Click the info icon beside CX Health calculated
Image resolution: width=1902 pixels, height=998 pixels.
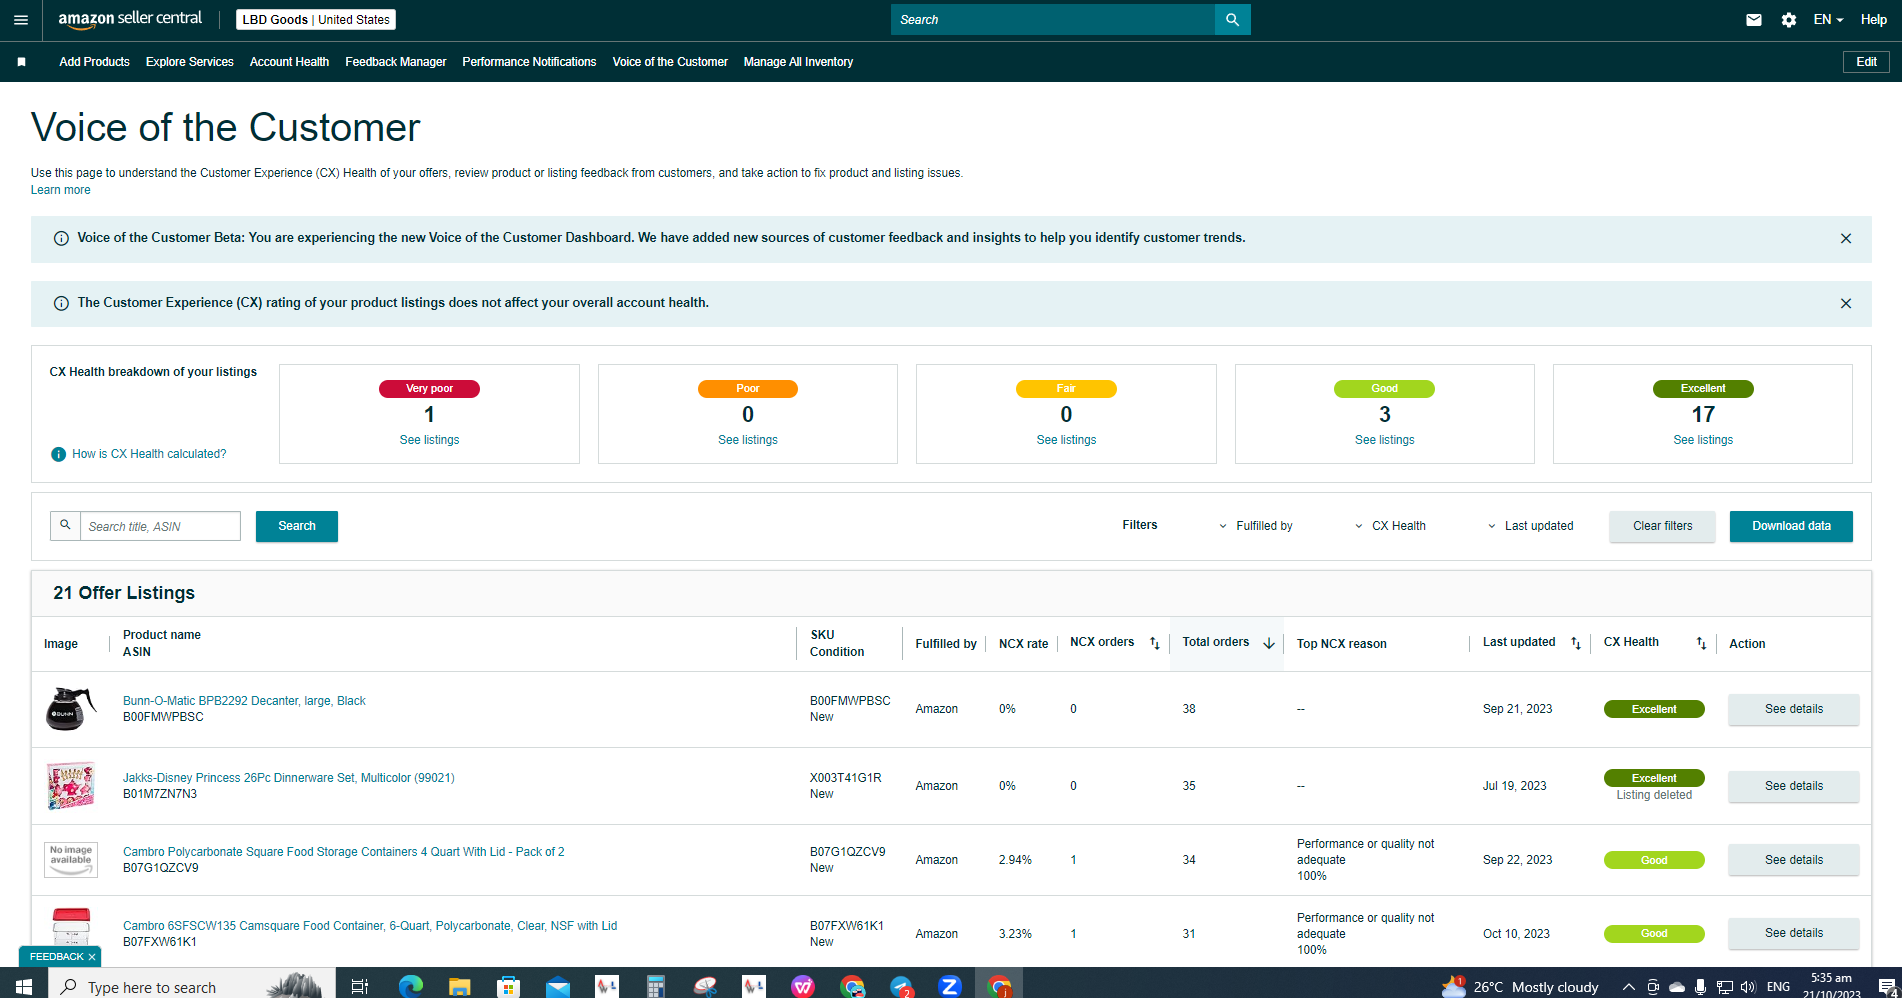pyautogui.click(x=59, y=454)
